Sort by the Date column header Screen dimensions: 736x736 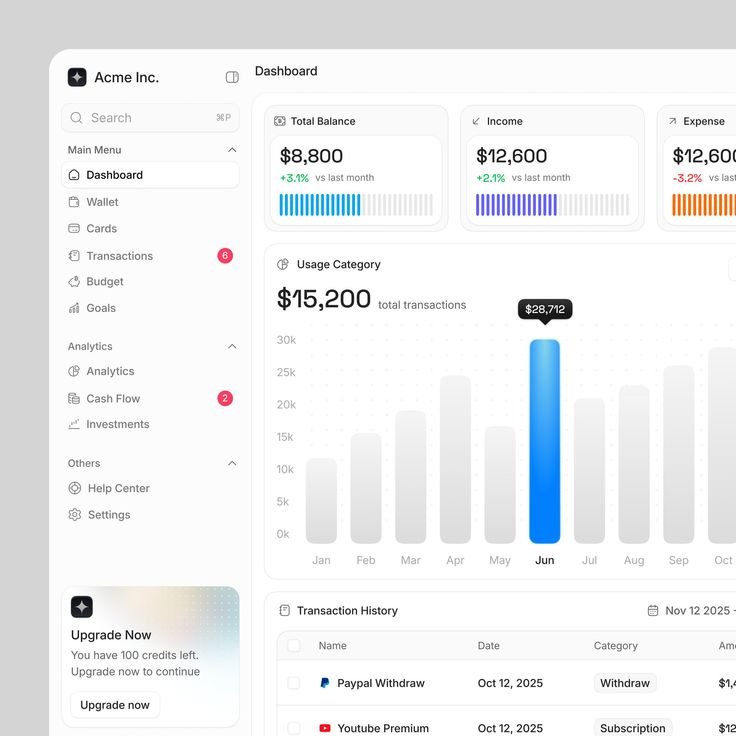(x=488, y=645)
